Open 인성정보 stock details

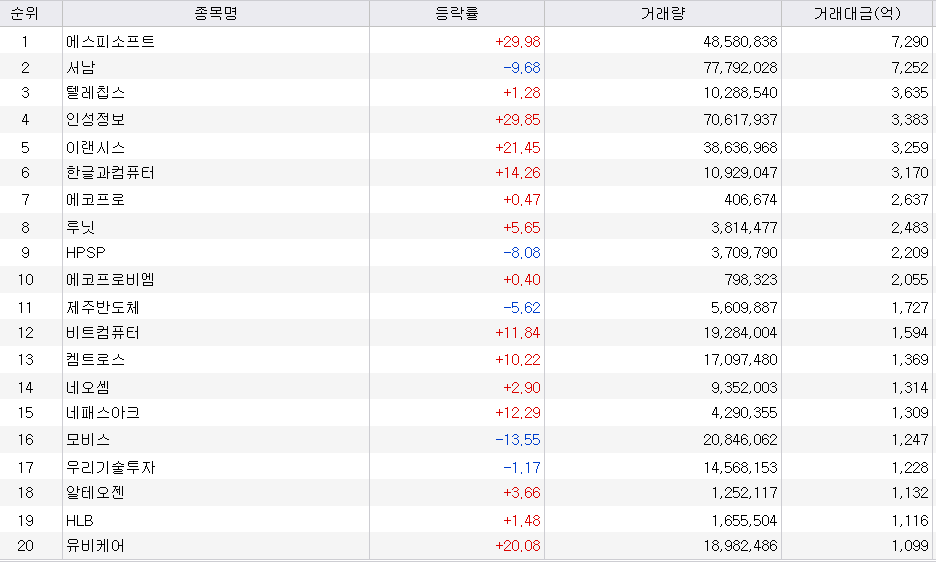click(x=96, y=119)
